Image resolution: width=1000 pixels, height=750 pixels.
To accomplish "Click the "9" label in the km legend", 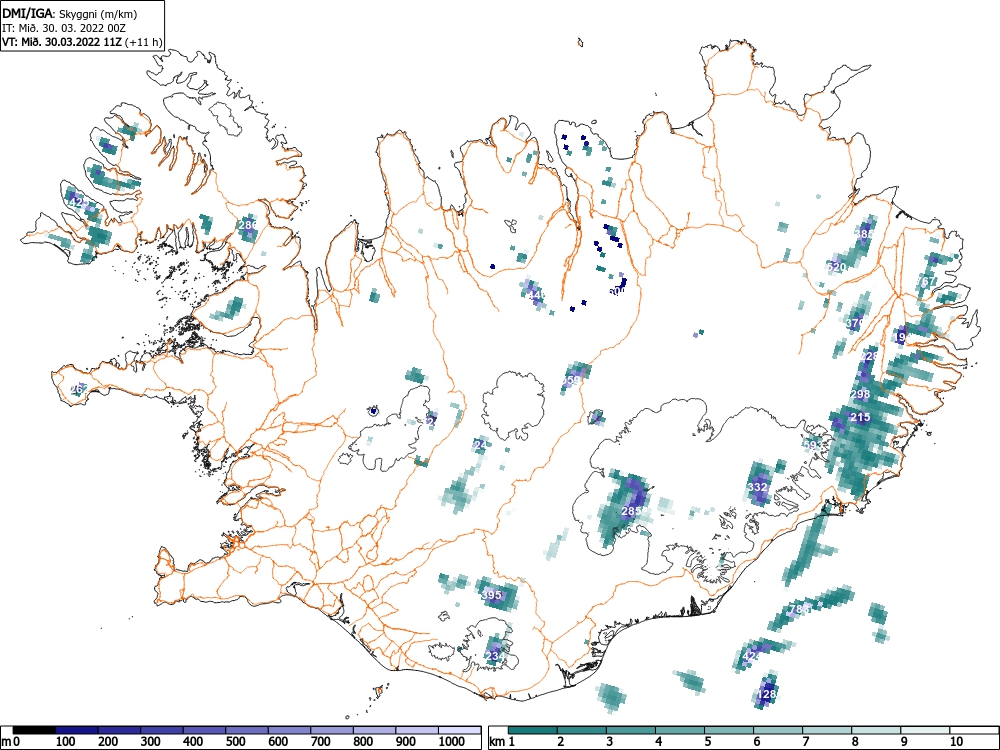I will [904, 742].
